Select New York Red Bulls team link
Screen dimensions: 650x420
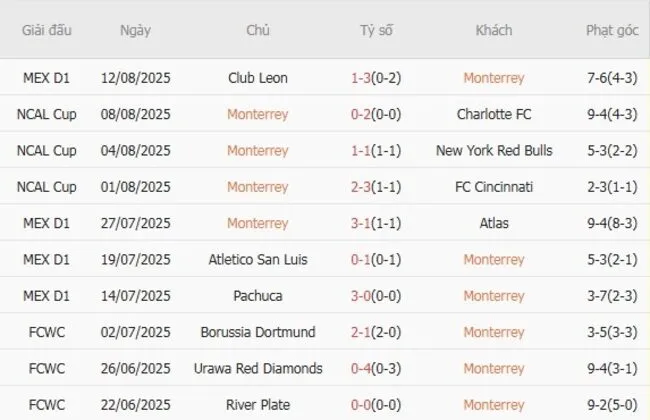[494, 151]
